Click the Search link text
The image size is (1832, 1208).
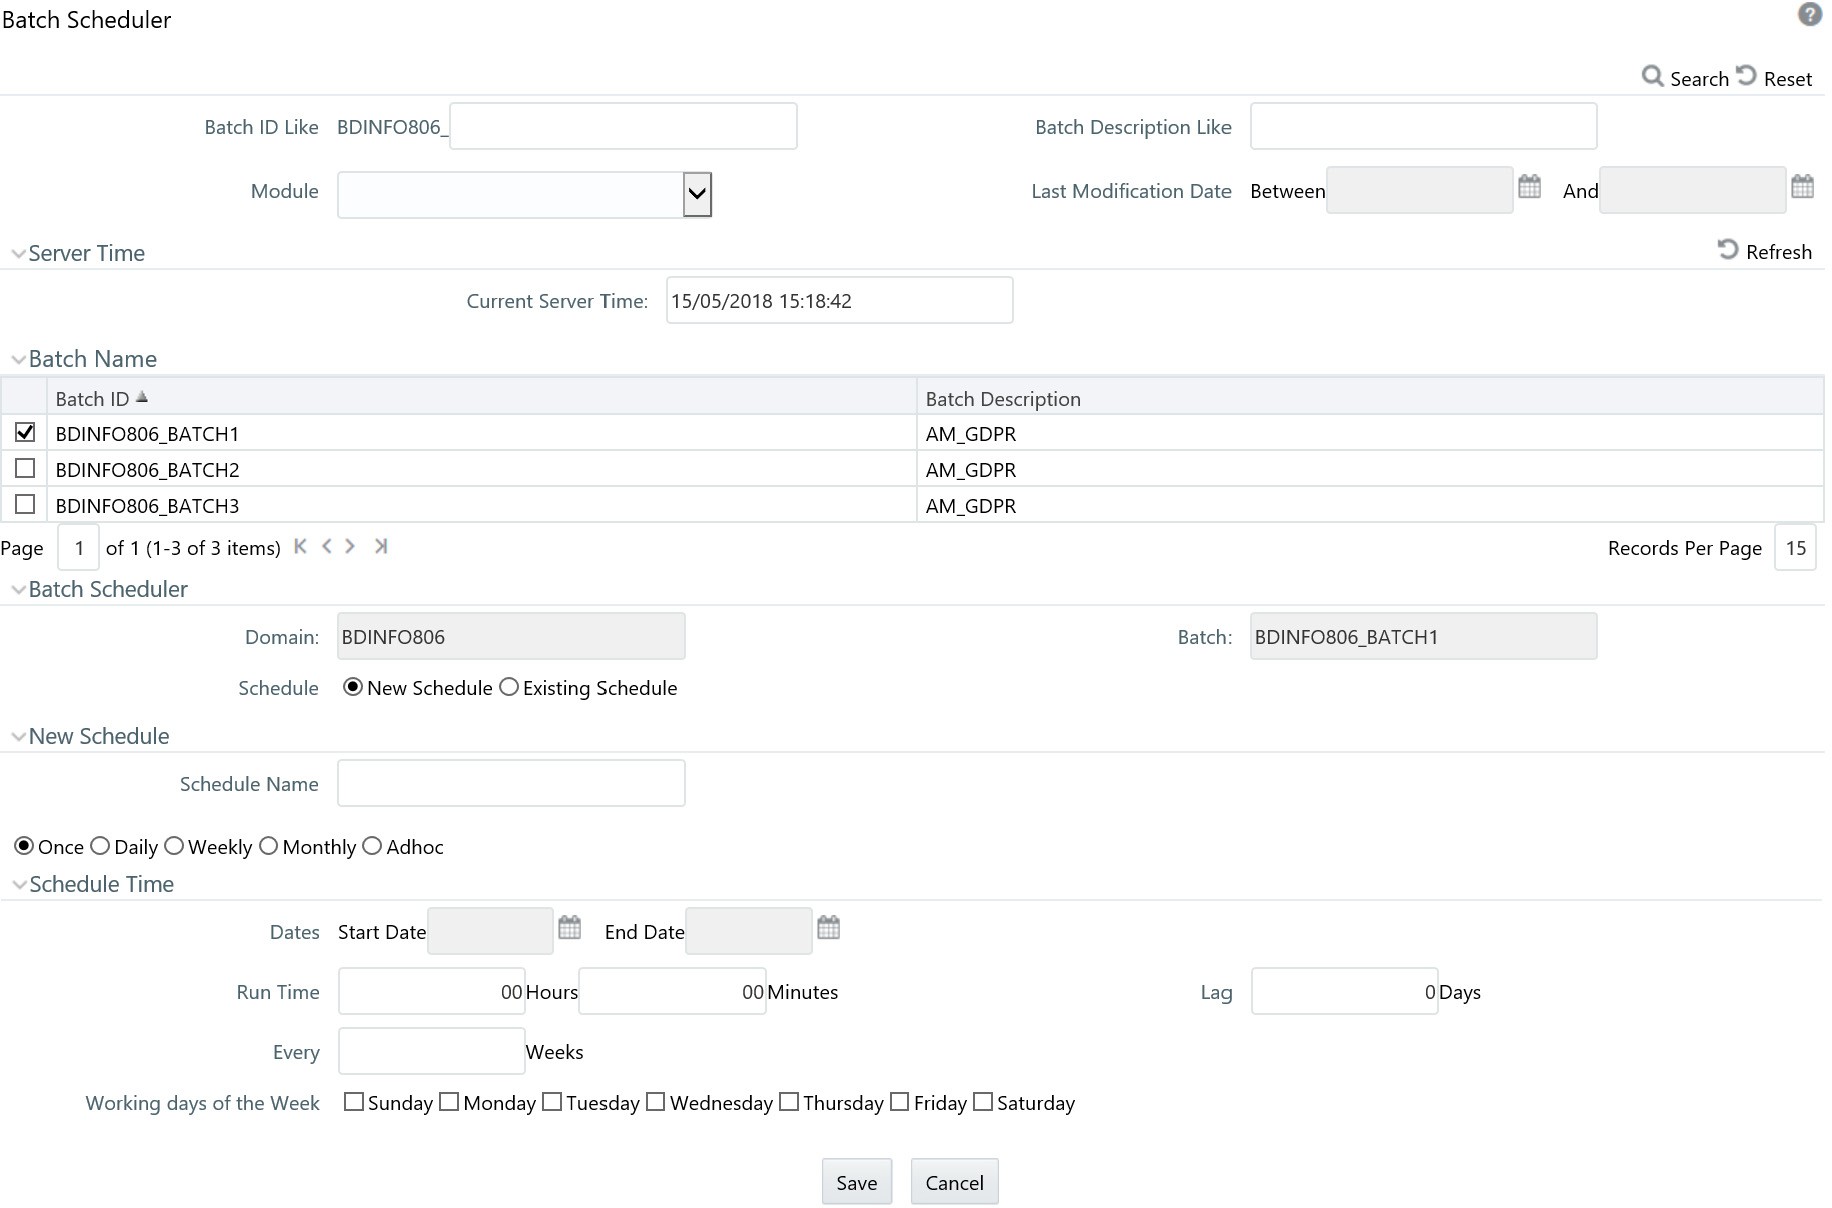point(1699,79)
